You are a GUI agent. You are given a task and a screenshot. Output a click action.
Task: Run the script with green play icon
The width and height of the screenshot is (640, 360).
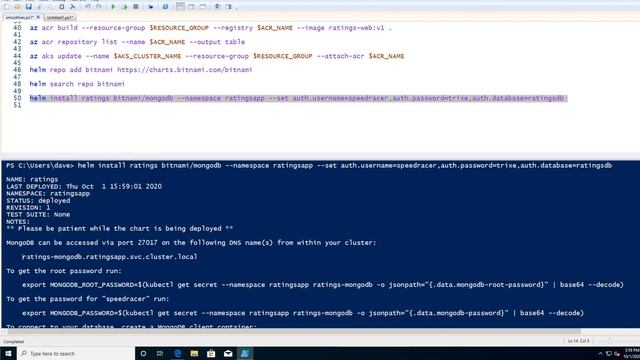coord(113,7)
